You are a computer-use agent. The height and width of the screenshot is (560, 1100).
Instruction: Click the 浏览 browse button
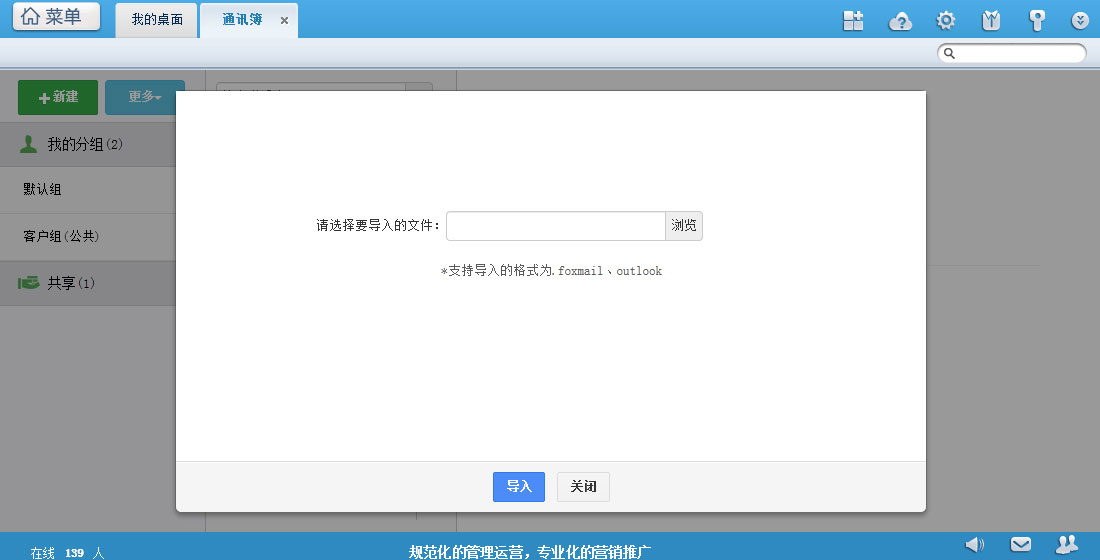click(684, 226)
